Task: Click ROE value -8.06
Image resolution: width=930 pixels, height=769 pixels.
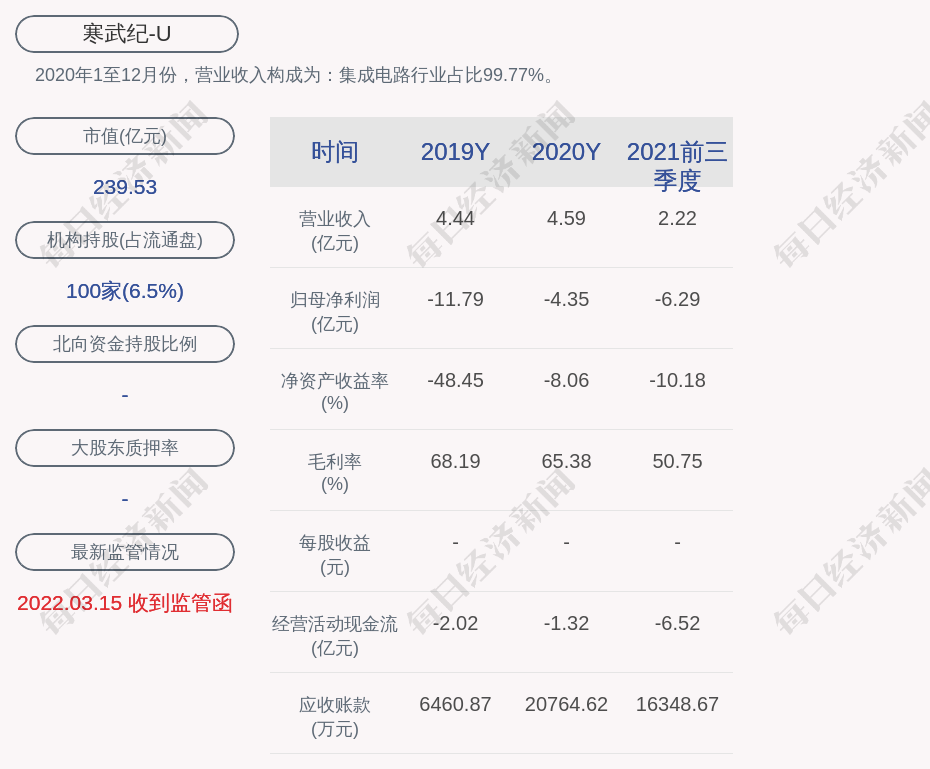Action: [566, 380]
